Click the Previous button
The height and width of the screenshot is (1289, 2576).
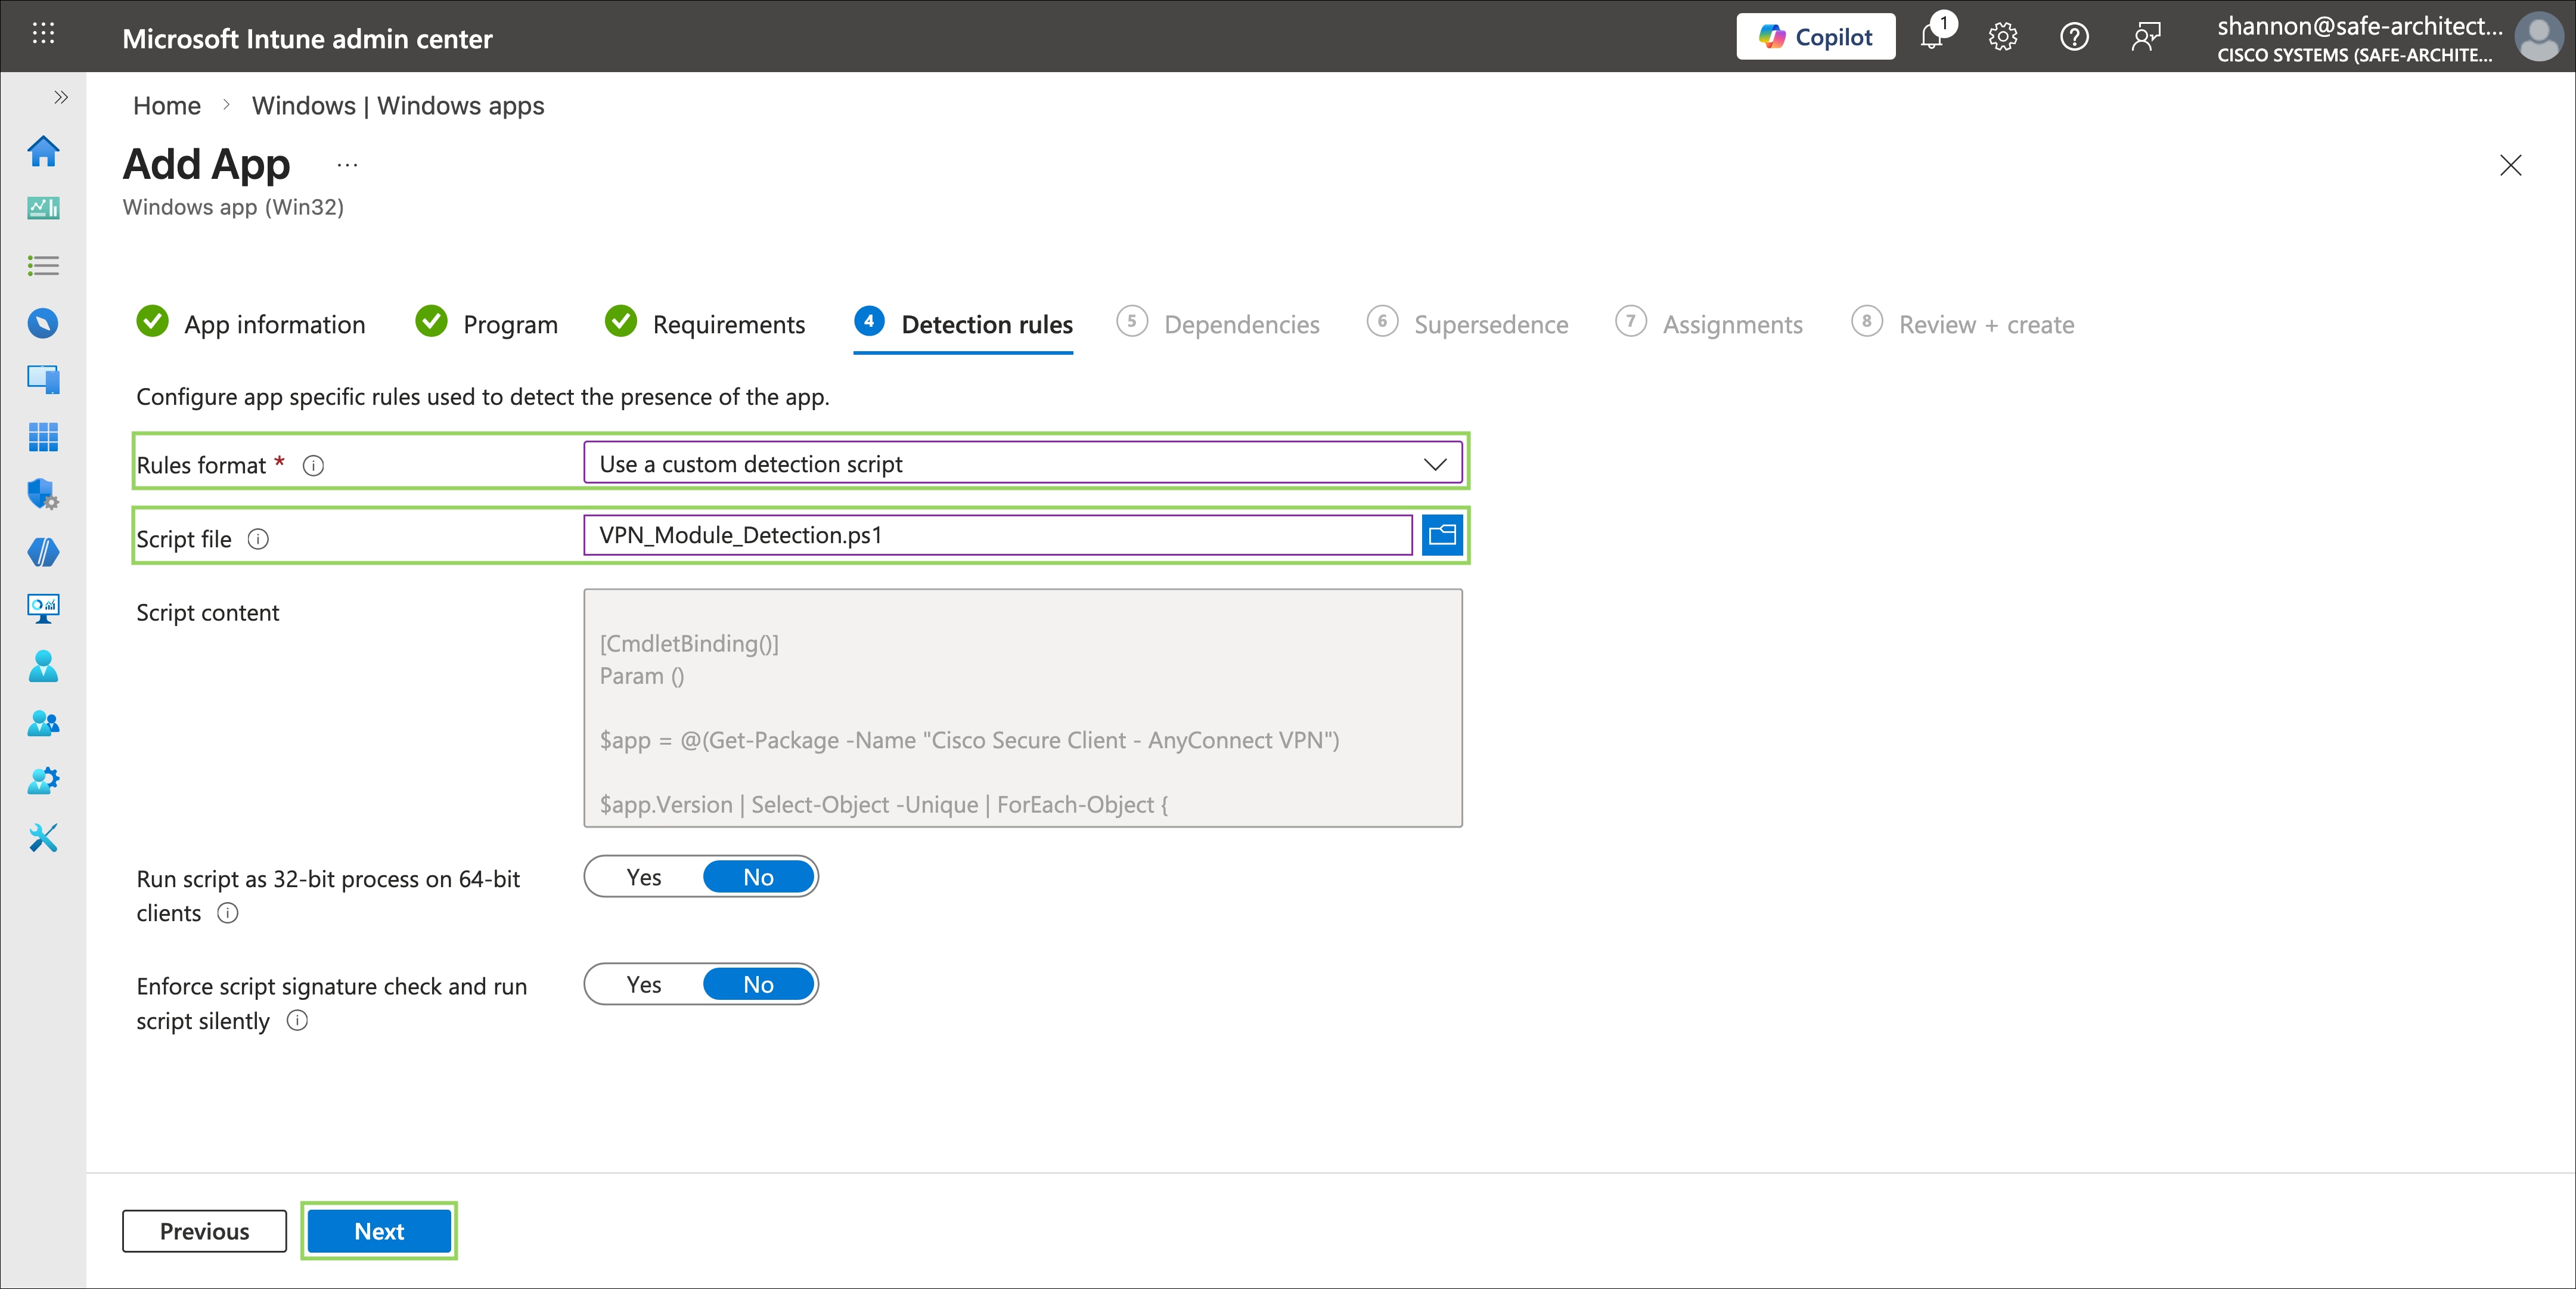[204, 1231]
